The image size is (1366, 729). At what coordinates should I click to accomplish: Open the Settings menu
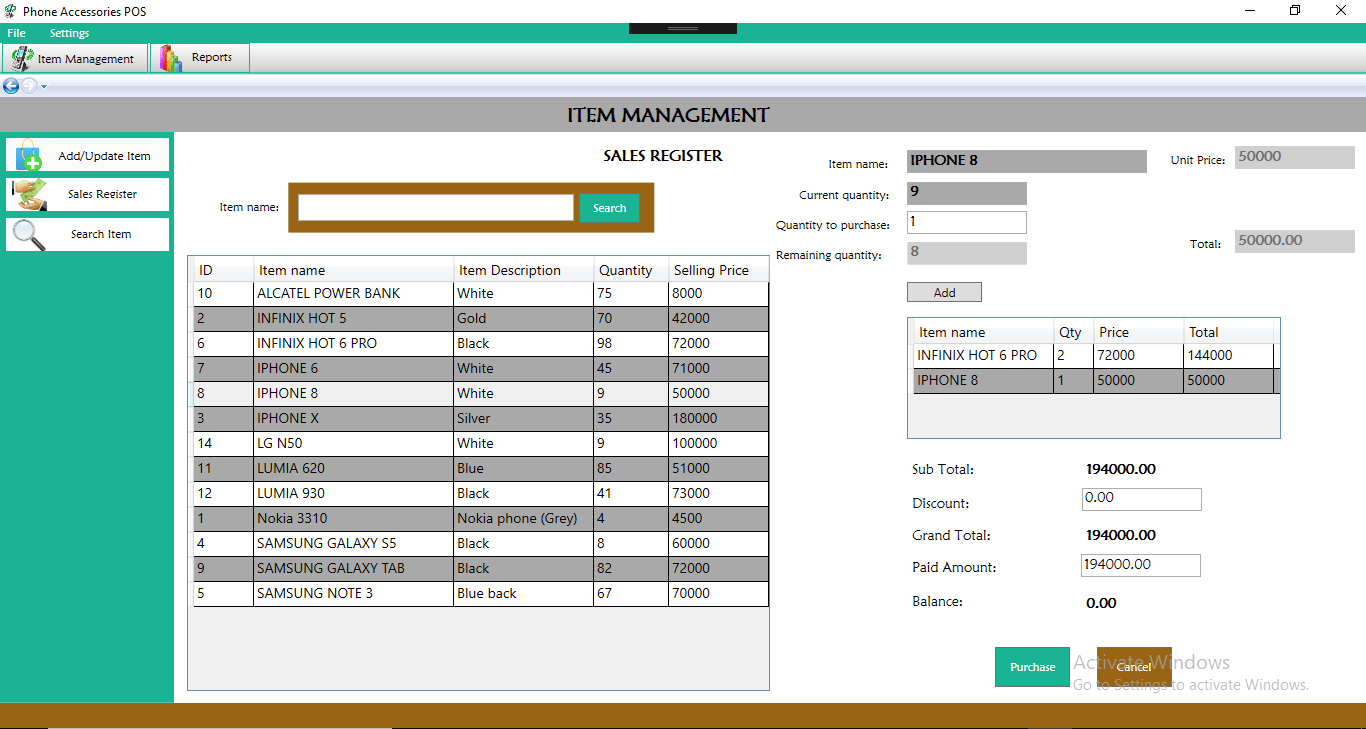(x=70, y=33)
